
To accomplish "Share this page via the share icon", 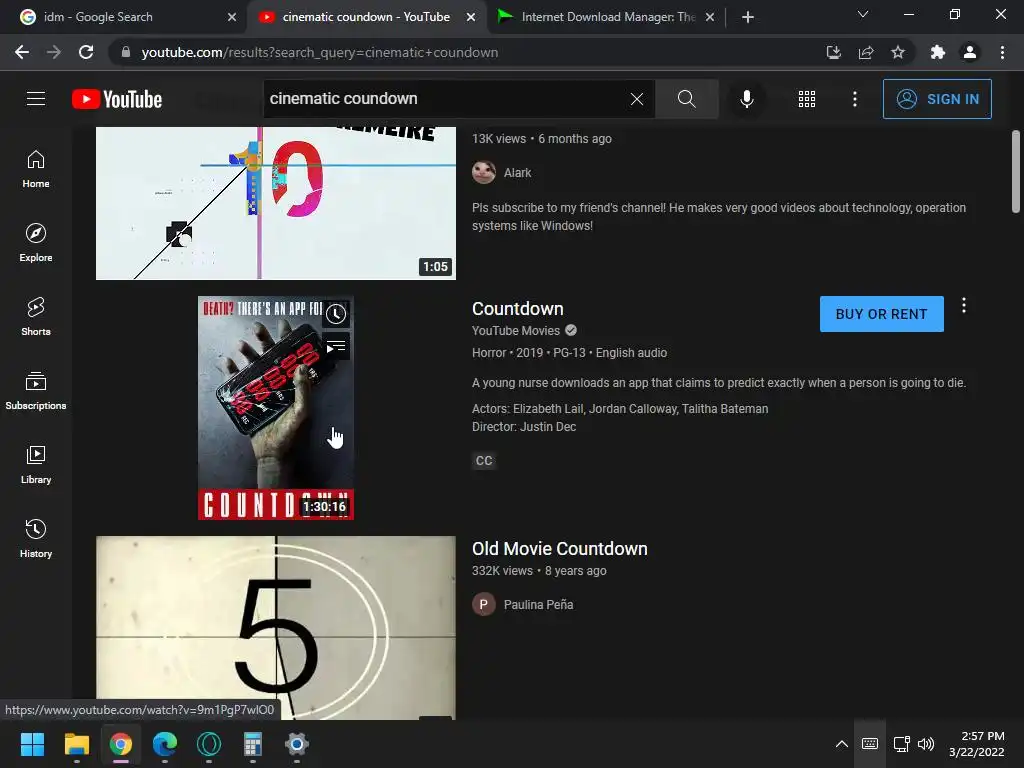I will click(866, 52).
